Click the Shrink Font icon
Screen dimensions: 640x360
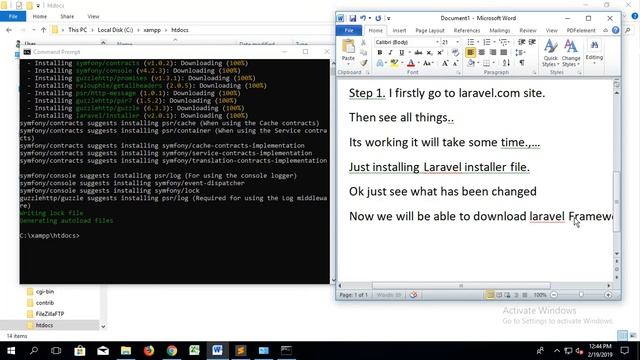(456, 63)
